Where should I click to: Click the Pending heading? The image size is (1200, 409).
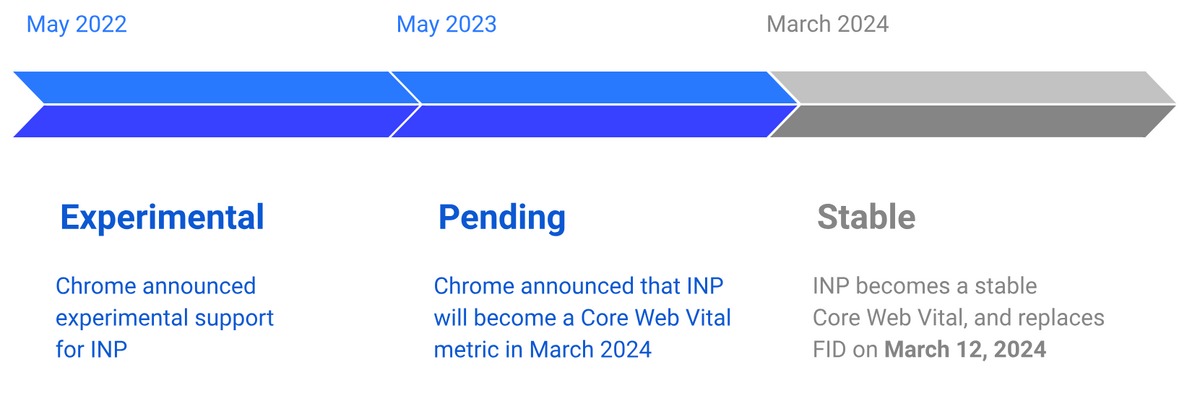point(502,217)
